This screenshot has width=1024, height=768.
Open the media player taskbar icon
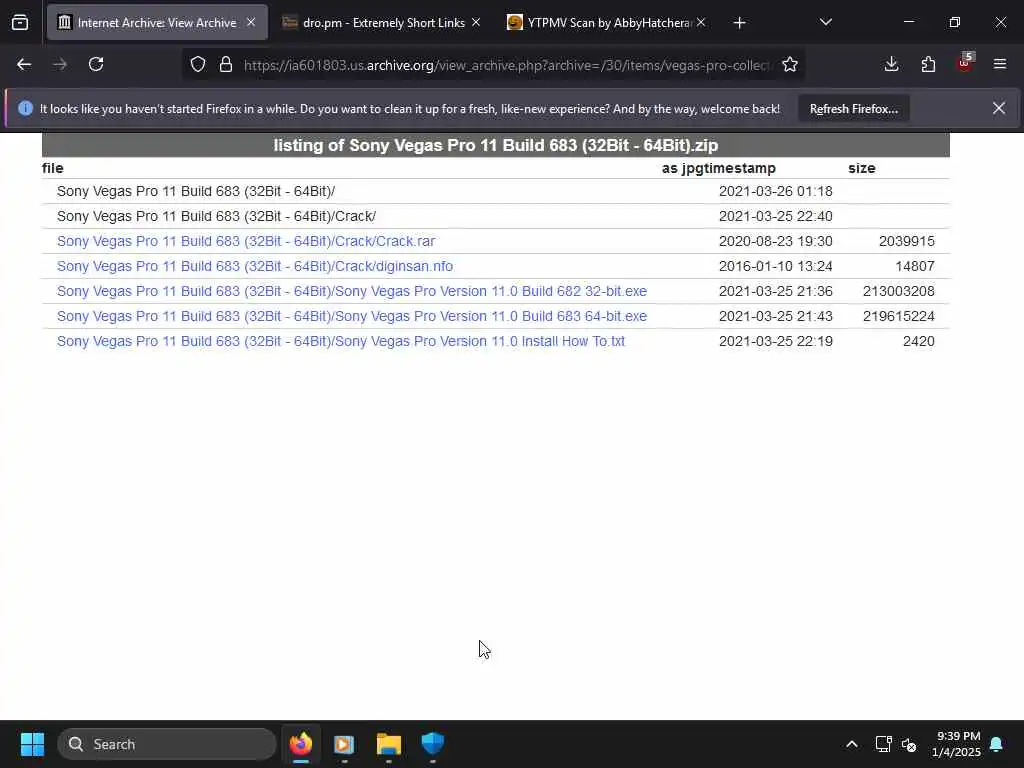[x=344, y=744]
